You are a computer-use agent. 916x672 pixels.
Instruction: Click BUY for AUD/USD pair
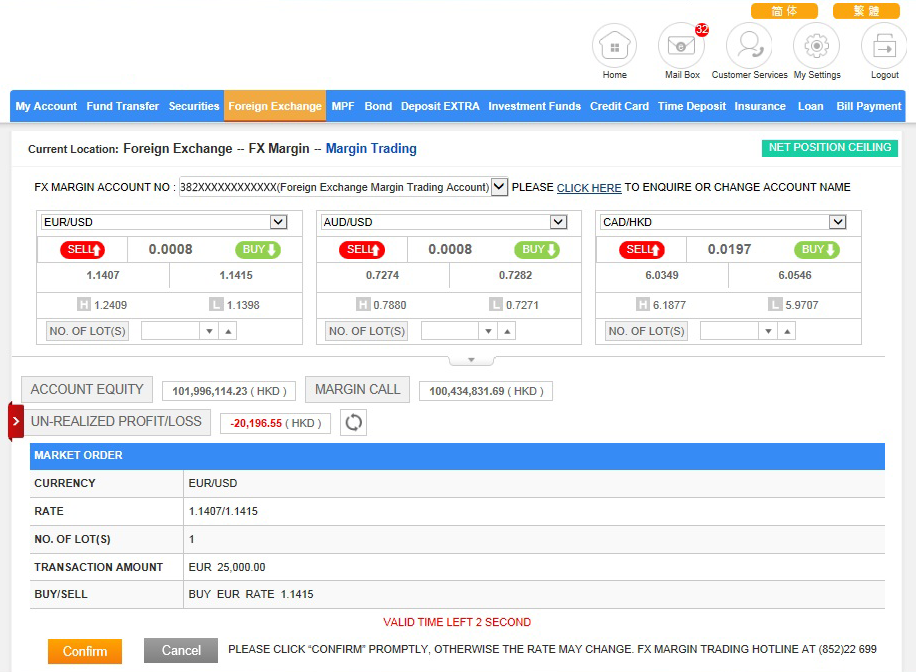click(537, 249)
